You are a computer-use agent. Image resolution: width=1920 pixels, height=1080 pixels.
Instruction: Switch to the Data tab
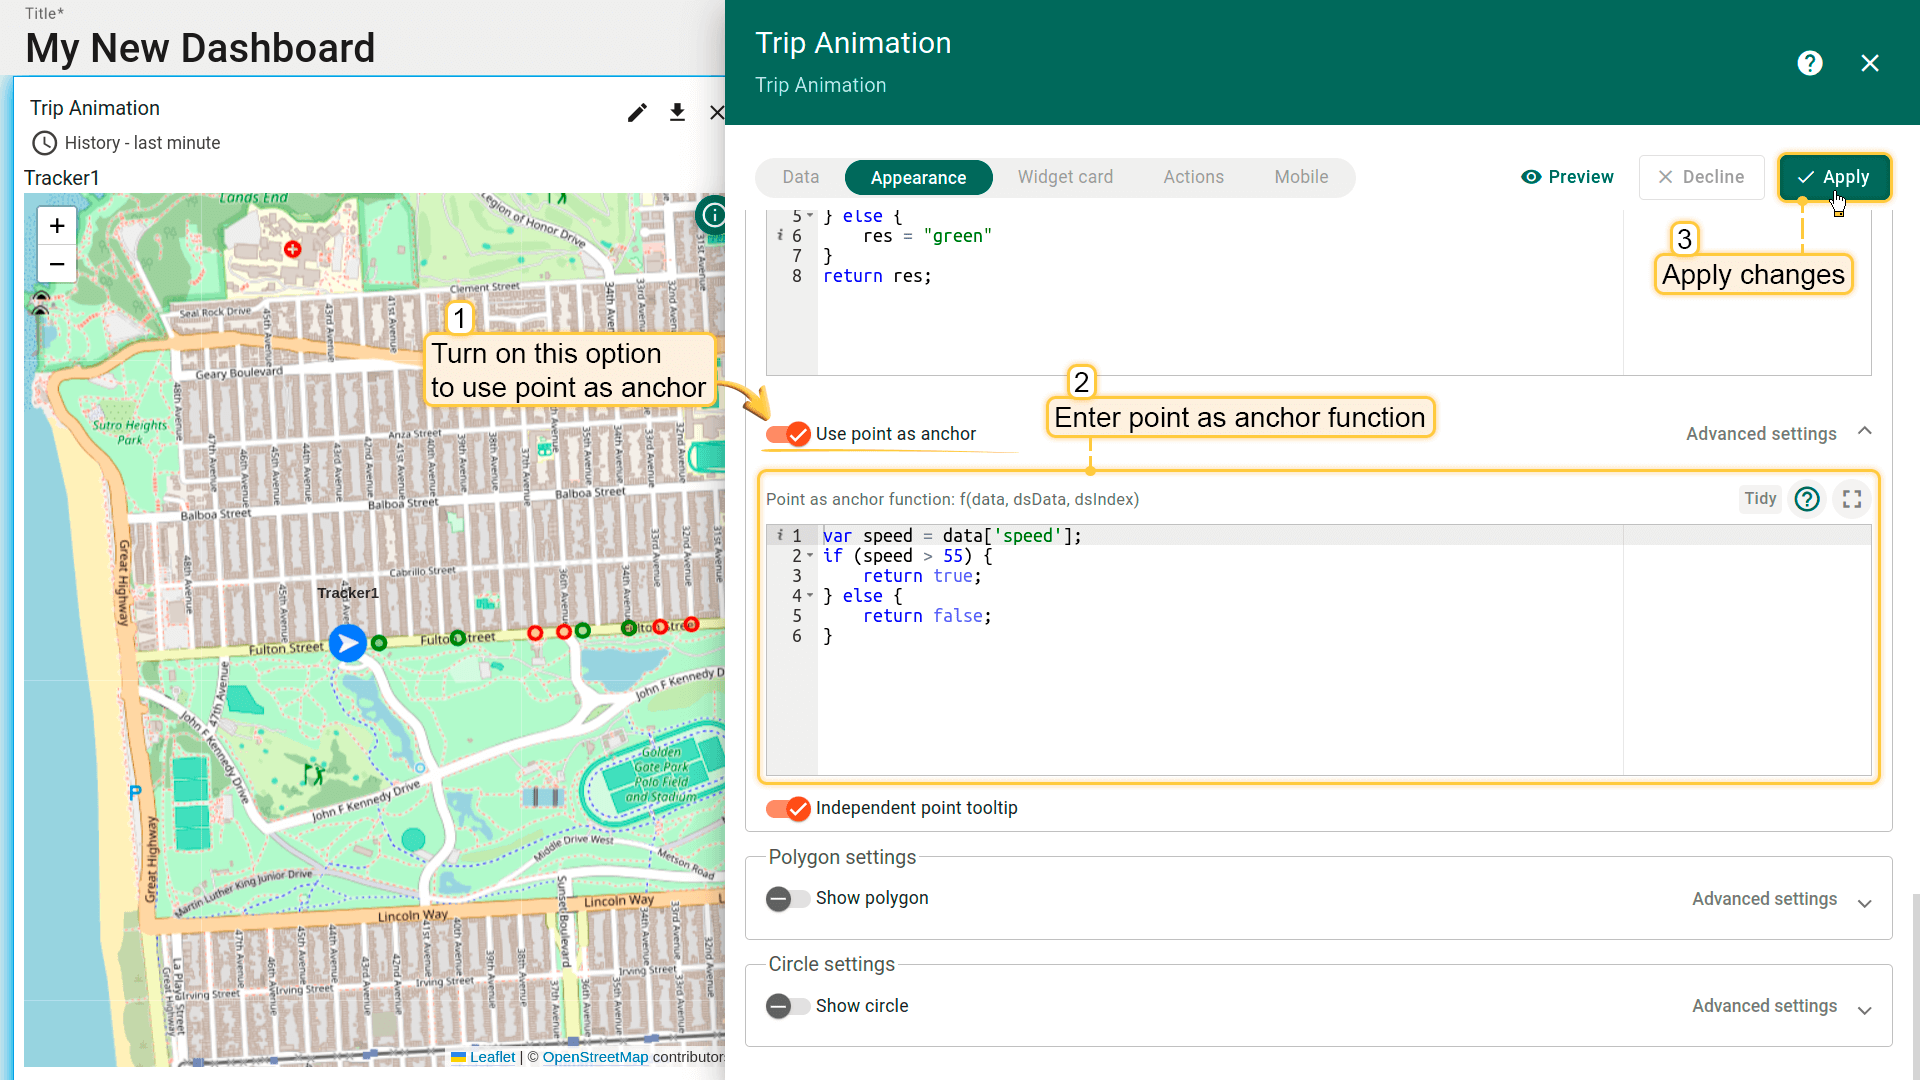pyautogui.click(x=800, y=177)
